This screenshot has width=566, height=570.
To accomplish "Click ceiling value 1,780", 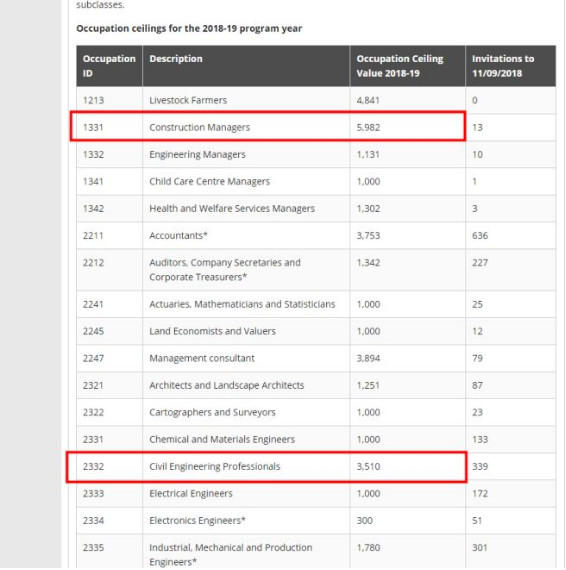I will pyautogui.click(x=368, y=547).
